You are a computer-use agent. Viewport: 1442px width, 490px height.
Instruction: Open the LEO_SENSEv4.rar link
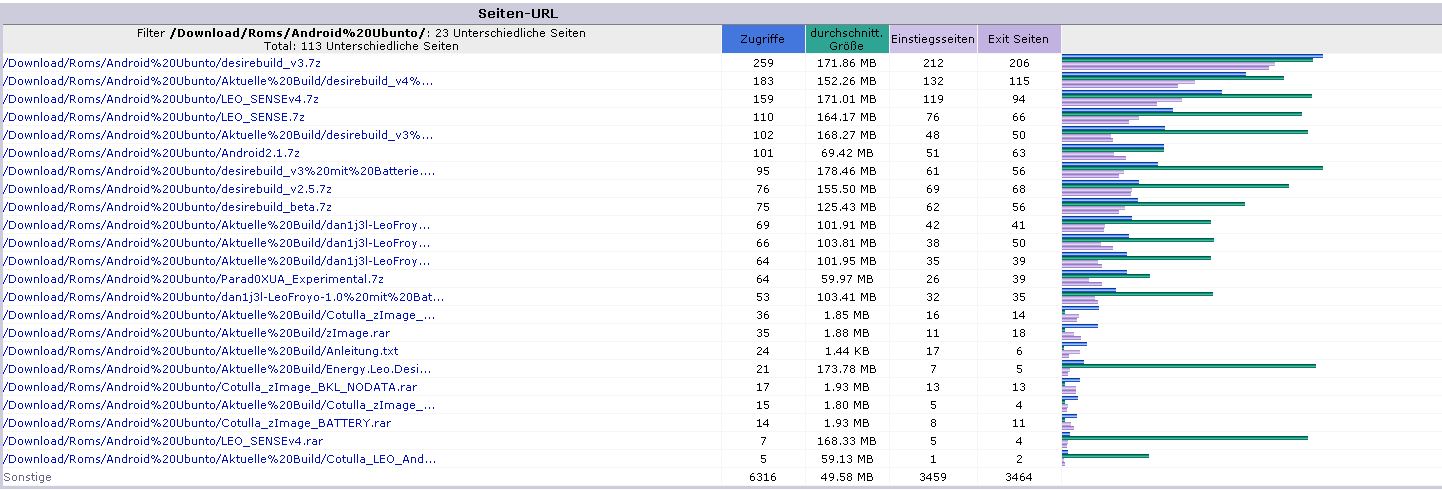(x=163, y=441)
